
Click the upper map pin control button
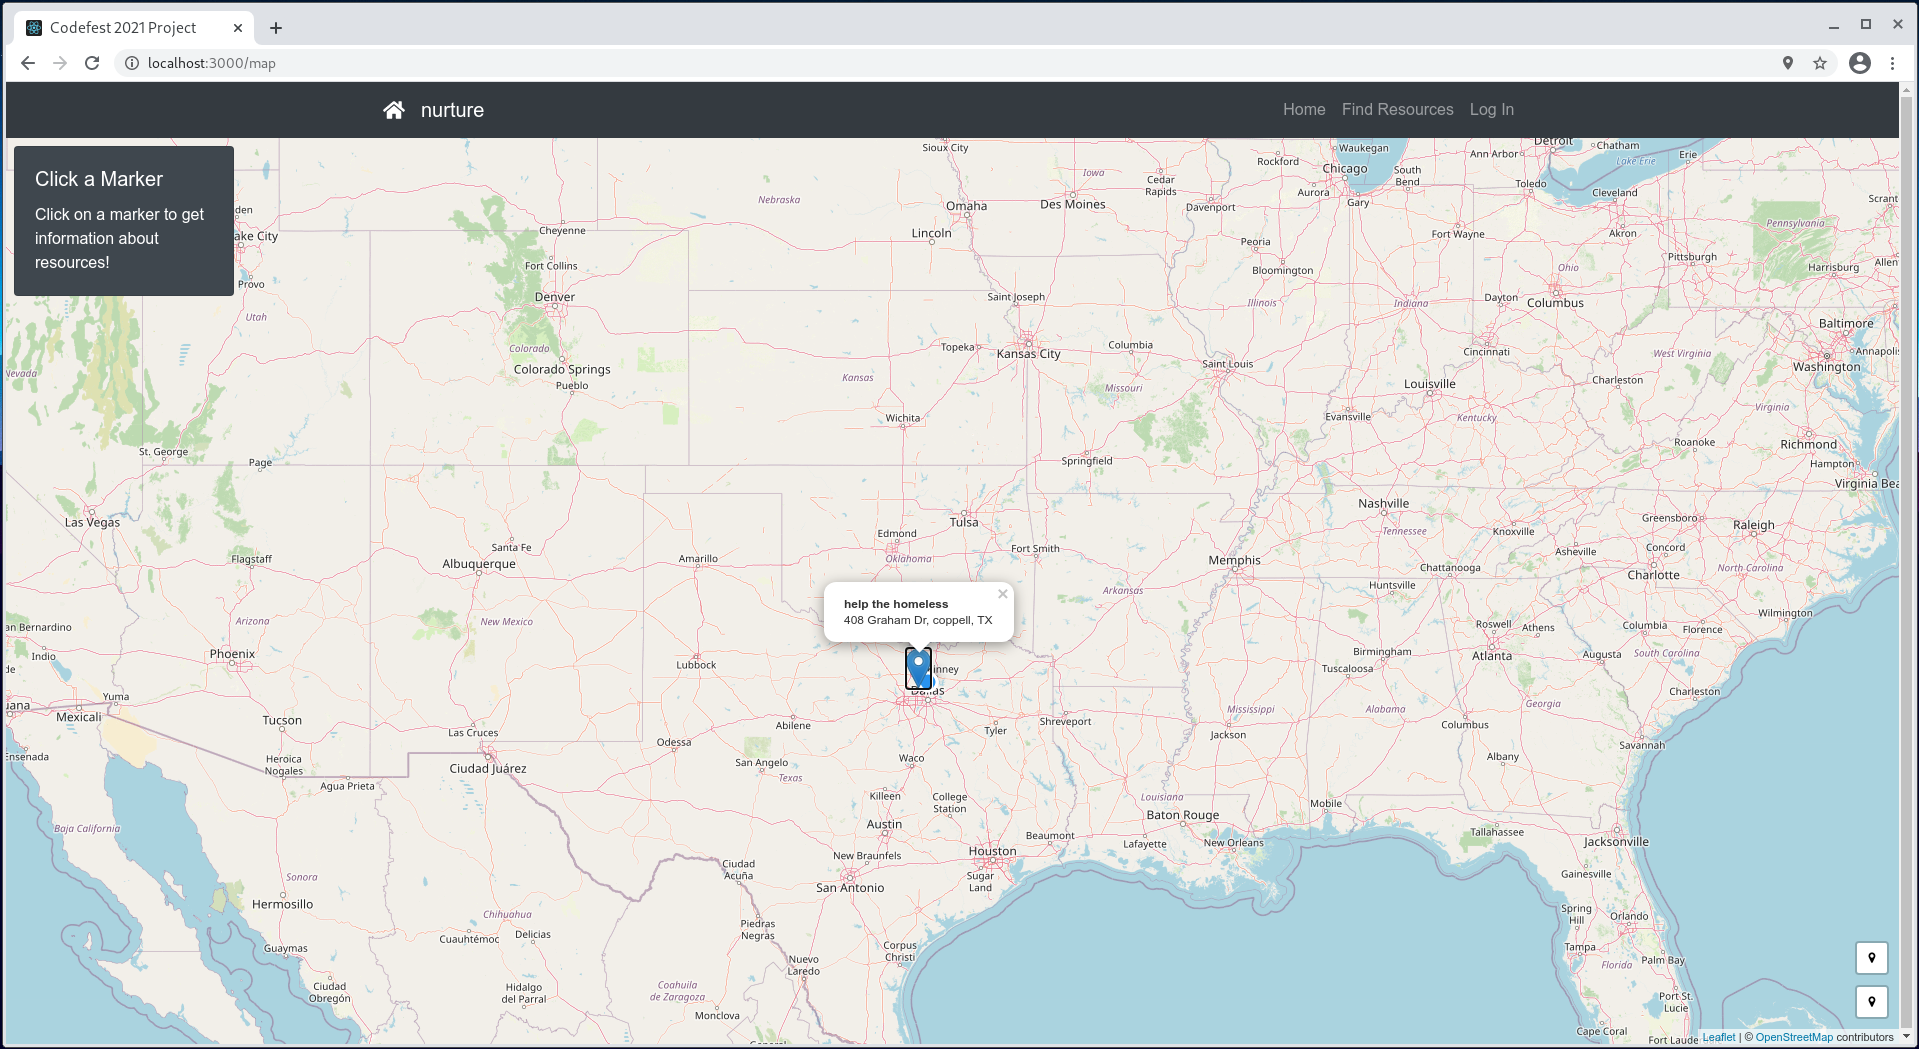click(1871, 958)
